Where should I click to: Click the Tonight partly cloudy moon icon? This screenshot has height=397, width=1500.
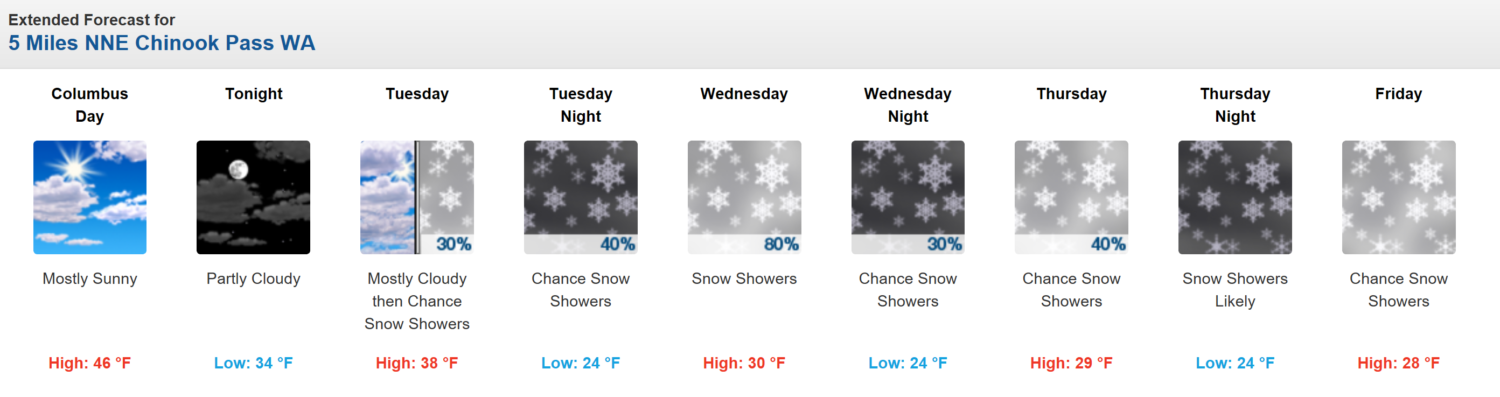pos(253,197)
